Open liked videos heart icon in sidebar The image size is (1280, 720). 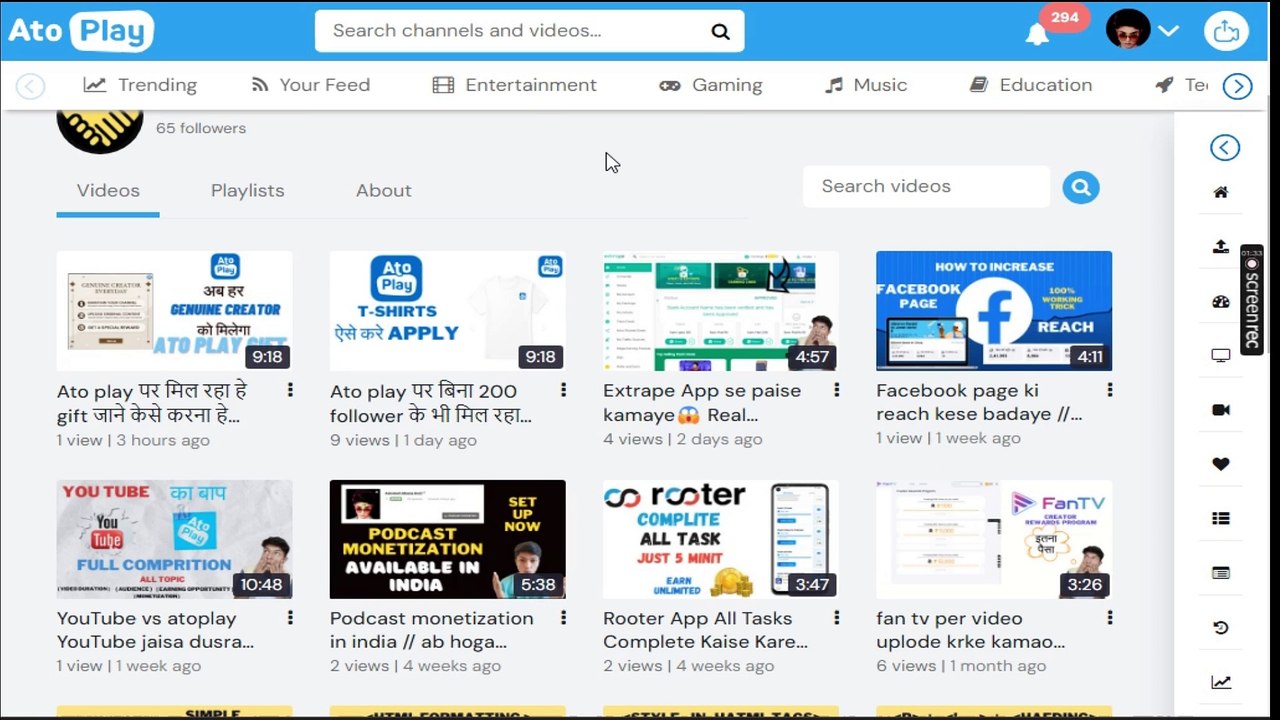click(1221, 464)
